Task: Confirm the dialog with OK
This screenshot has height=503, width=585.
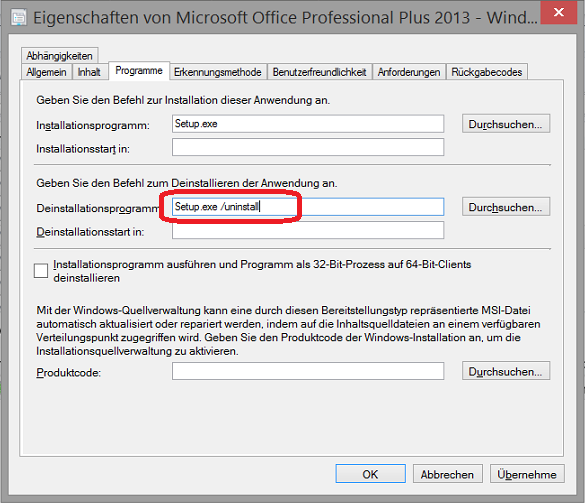Action: (x=370, y=474)
